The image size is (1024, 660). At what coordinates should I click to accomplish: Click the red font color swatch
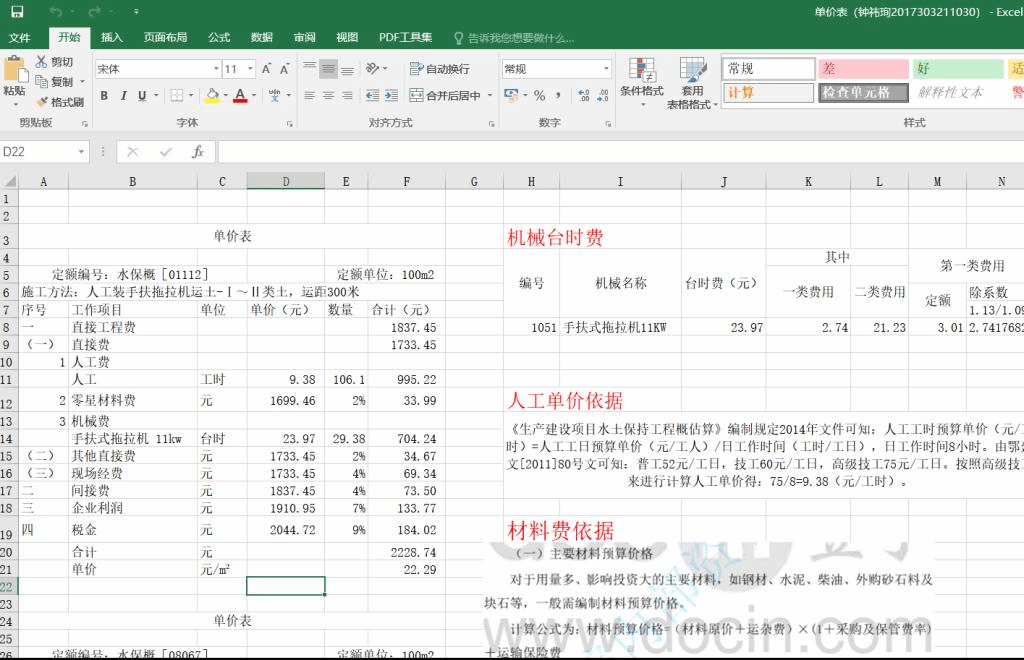tap(240, 100)
